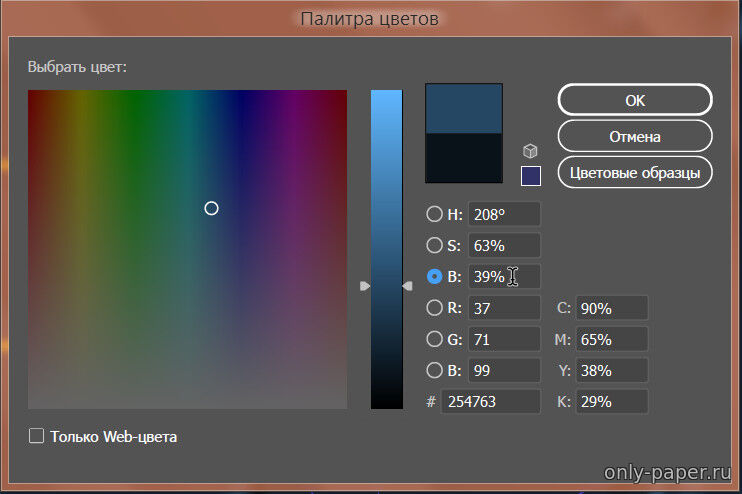
Task: Click the K black percentage field
Action: (611, 402)
